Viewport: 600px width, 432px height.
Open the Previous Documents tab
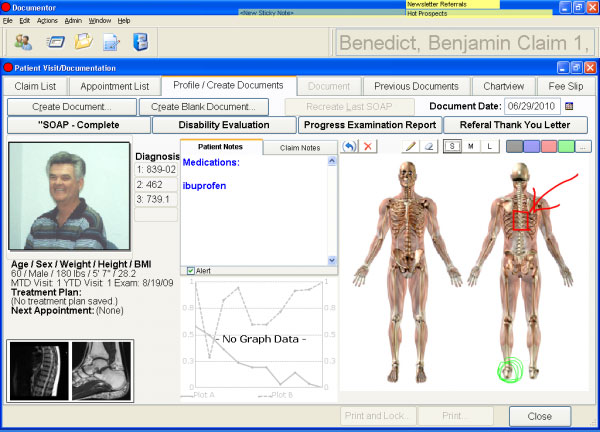pyautogui.click(x=416, y=86)
